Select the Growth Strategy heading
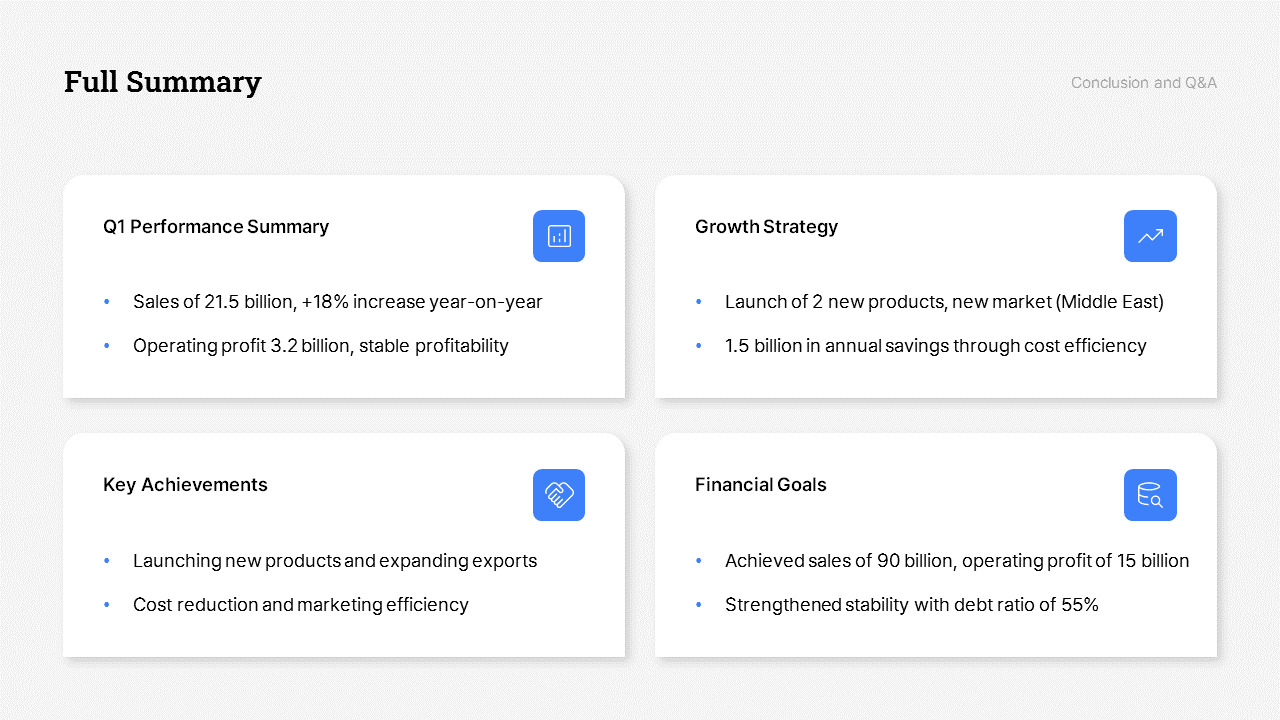Screen dimensions: 1280x720 [x=766, y=227]
